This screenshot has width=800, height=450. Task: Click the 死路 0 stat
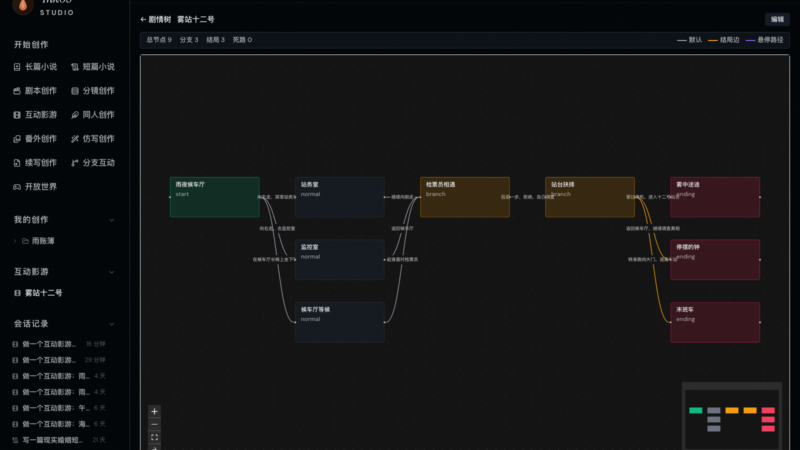click(x=242, y=40)
